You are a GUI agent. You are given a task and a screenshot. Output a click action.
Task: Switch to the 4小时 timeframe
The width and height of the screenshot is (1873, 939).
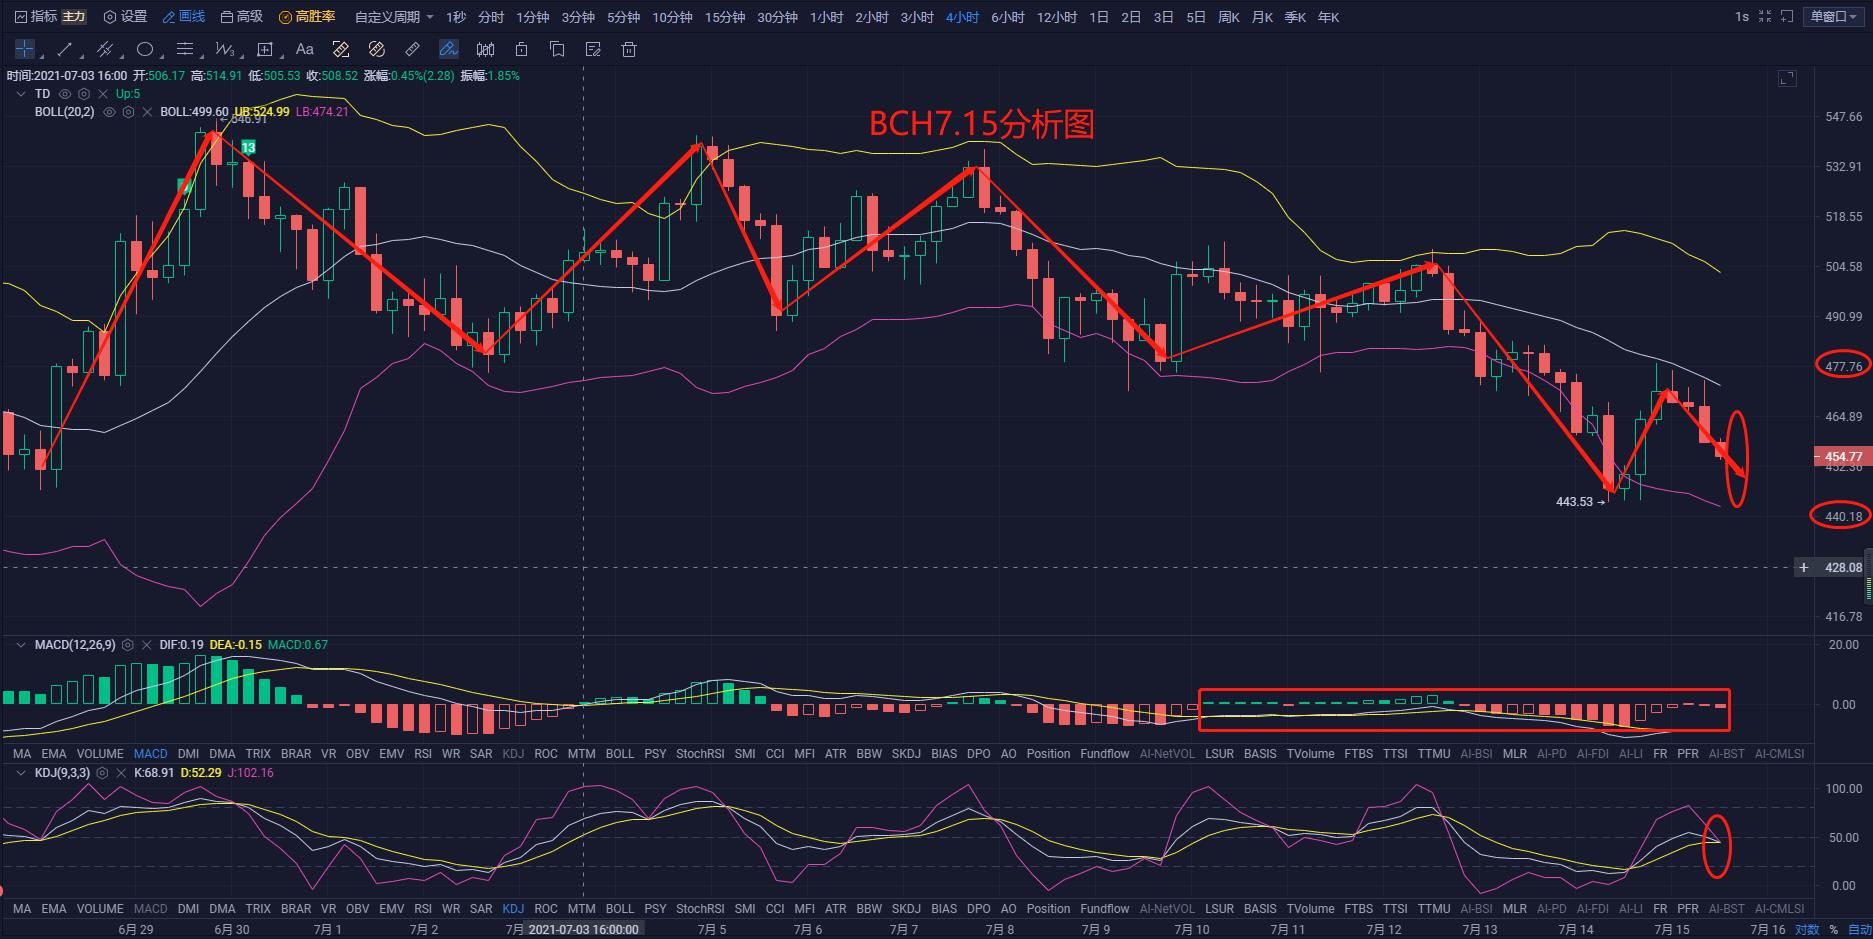962,17
